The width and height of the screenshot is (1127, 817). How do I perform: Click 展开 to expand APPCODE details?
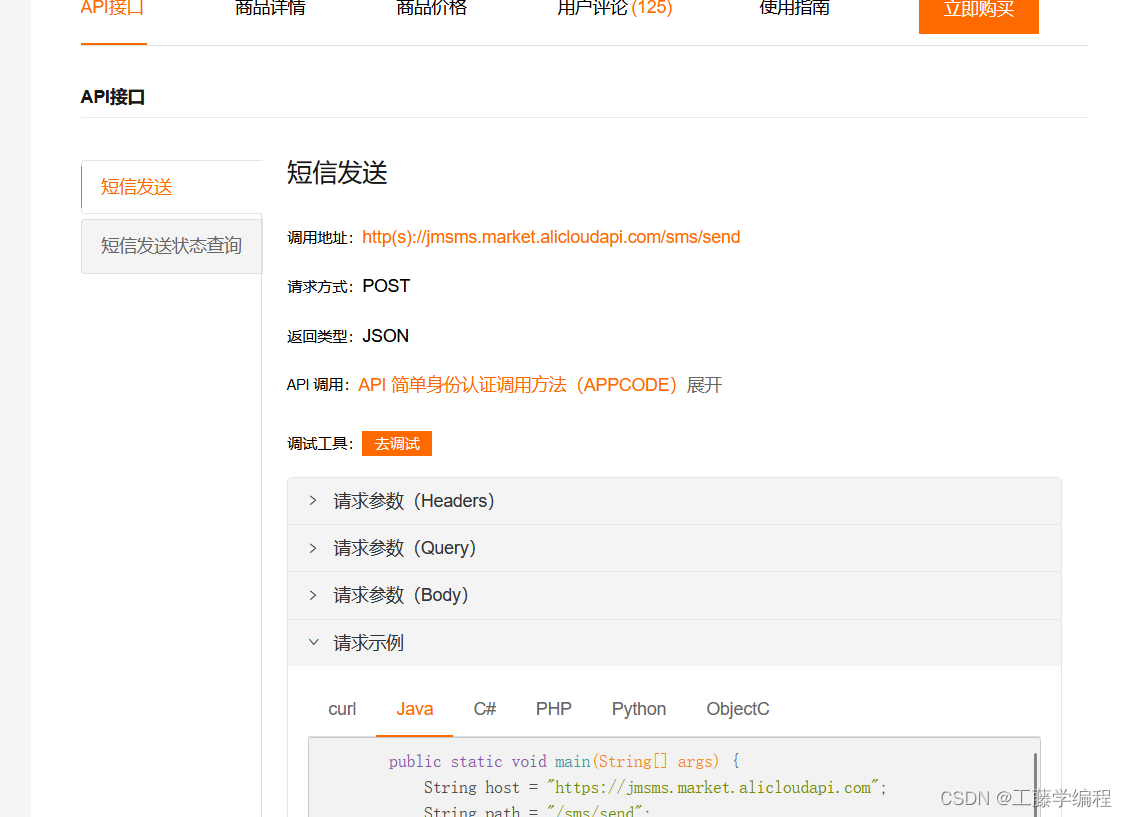[704, 385]
